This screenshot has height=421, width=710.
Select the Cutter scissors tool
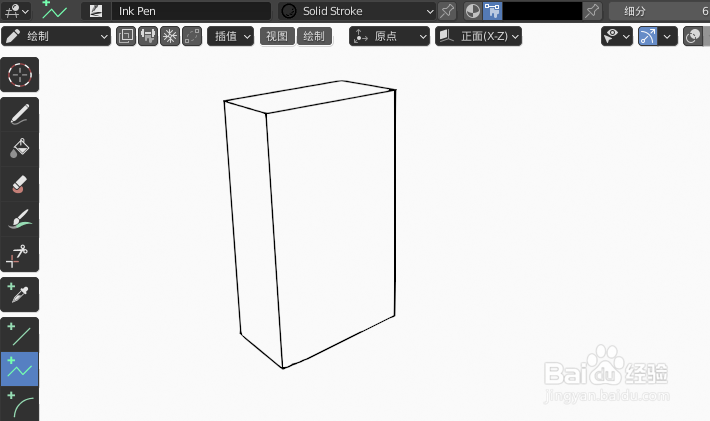point(19,254)
